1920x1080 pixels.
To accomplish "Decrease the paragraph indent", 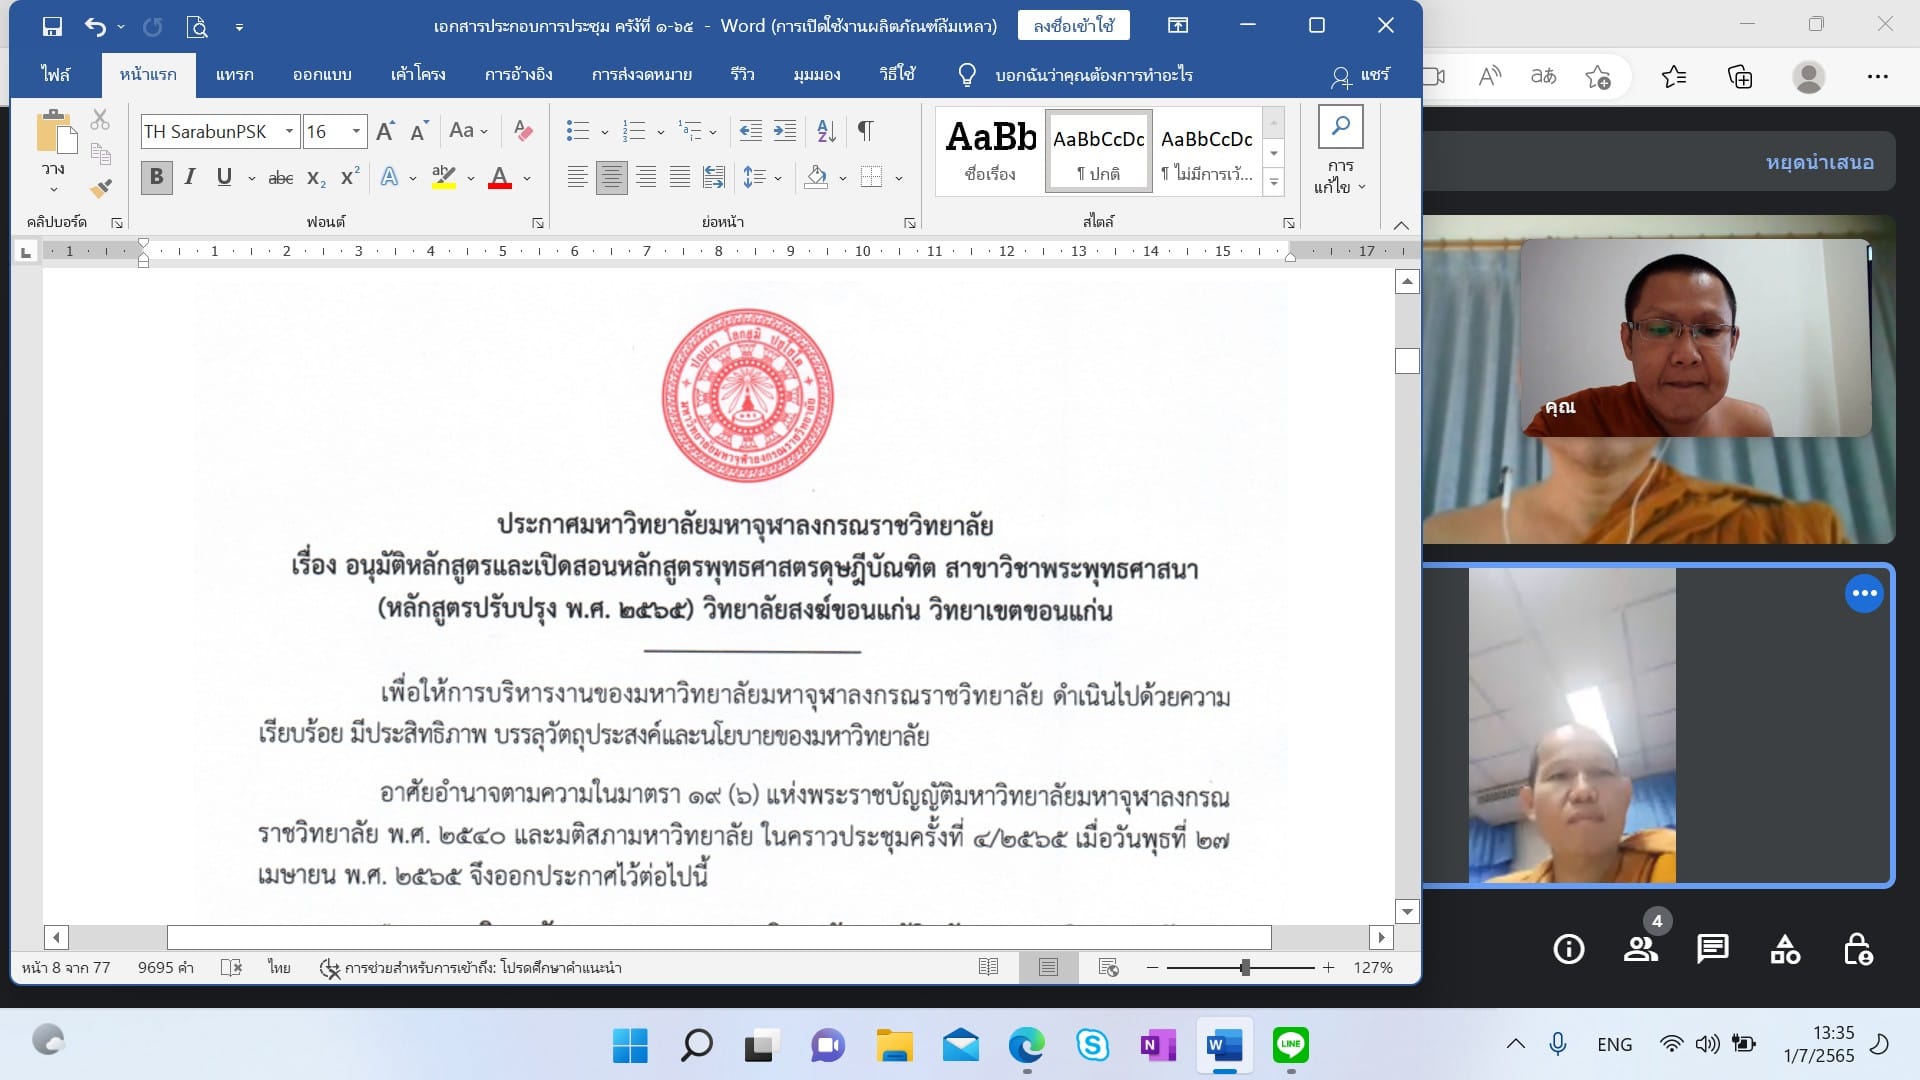I will pyautogui.click(x=750, y=130).
